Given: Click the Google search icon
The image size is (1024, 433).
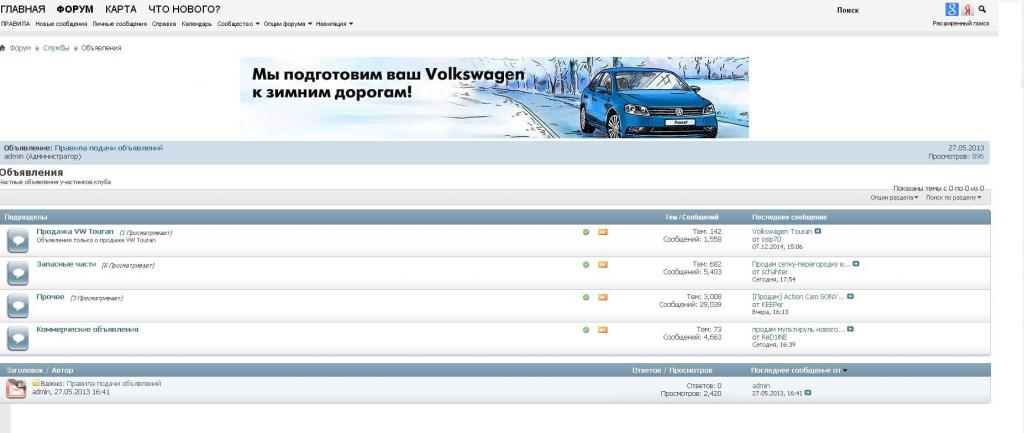Looking at the screenshot, I should pyautogui.click(x=952, y=10).
